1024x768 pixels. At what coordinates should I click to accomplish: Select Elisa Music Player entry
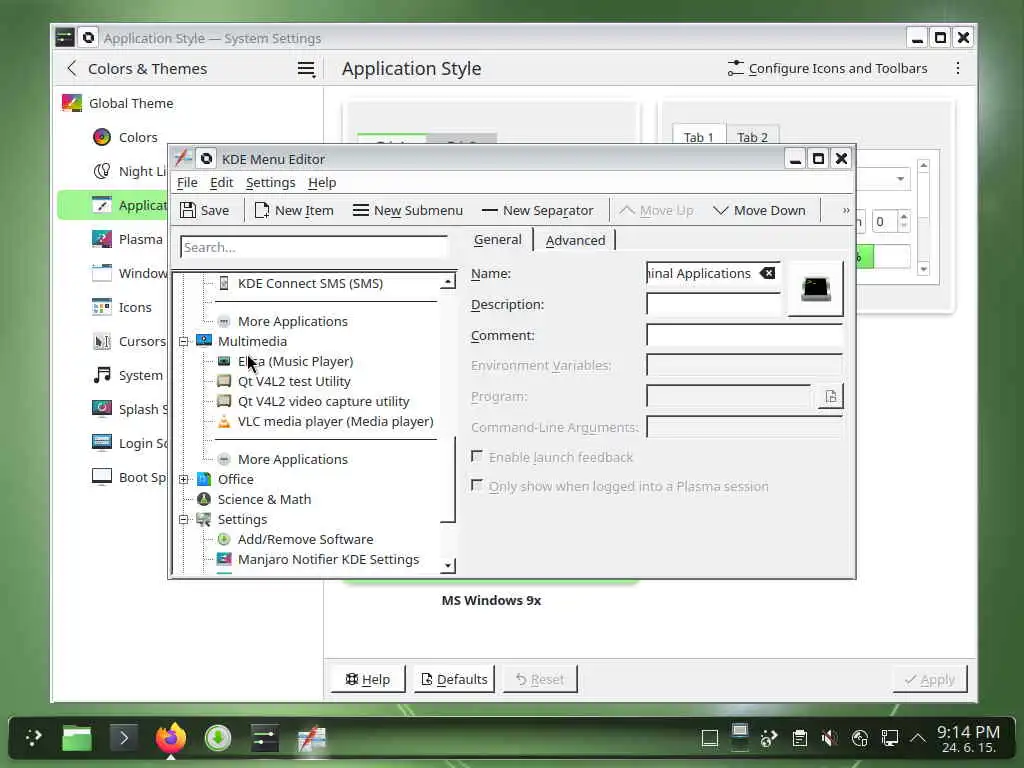tap(295, 361)
